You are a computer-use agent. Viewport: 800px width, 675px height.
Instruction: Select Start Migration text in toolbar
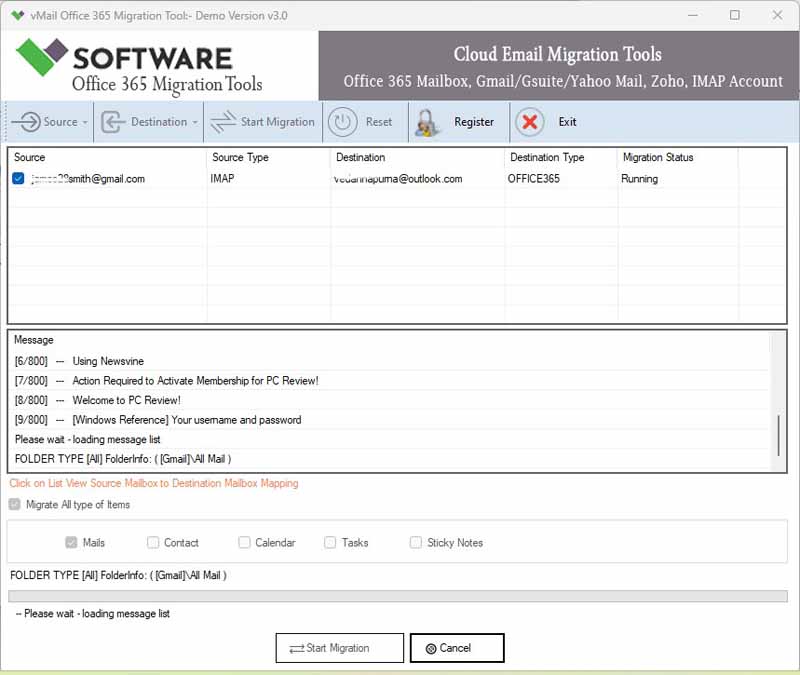tap(278, 122)
